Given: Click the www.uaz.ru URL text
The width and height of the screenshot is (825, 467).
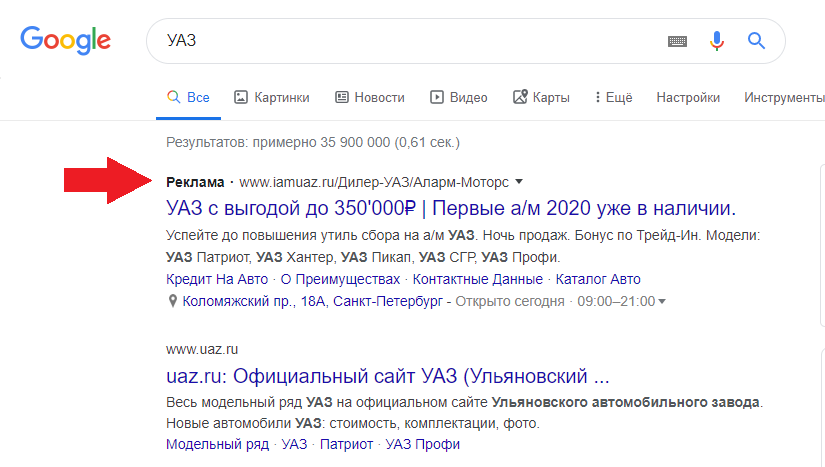Looking at the screenshot, I should point(202,349).
